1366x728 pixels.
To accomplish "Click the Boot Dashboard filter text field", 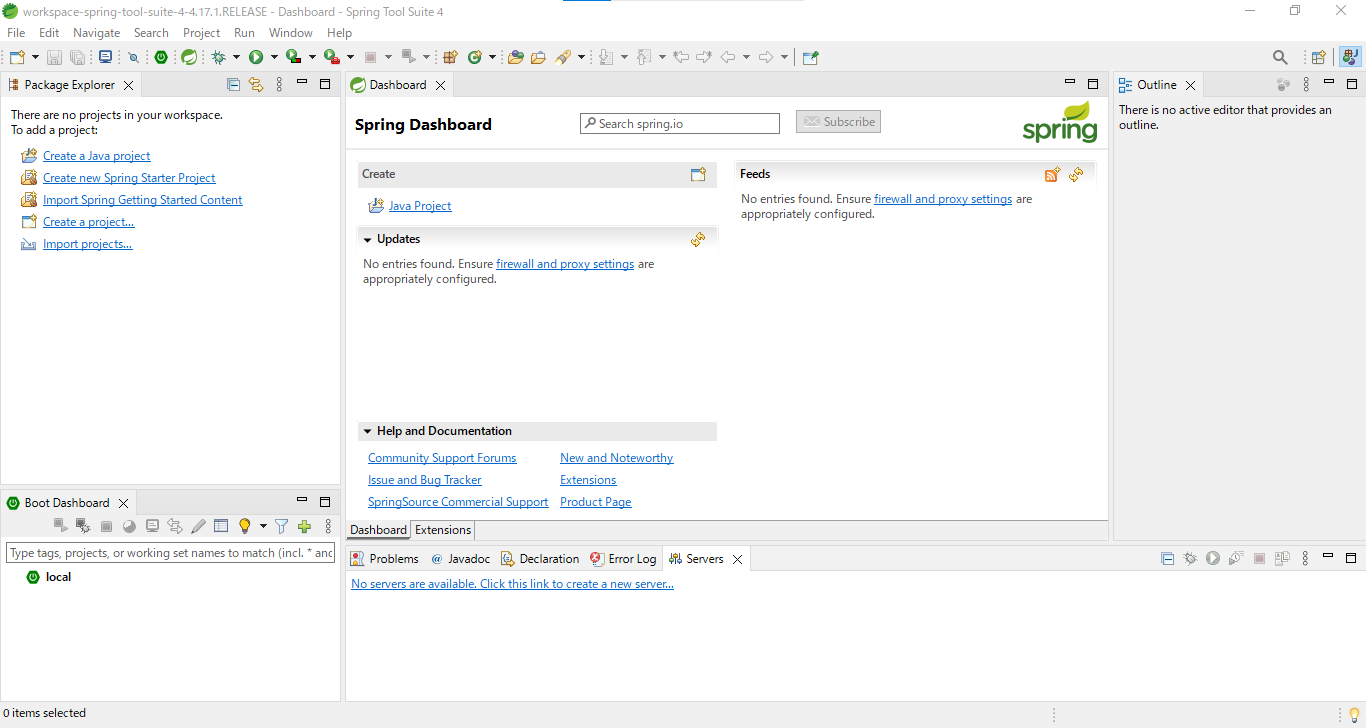I will [x=171, y=553].
